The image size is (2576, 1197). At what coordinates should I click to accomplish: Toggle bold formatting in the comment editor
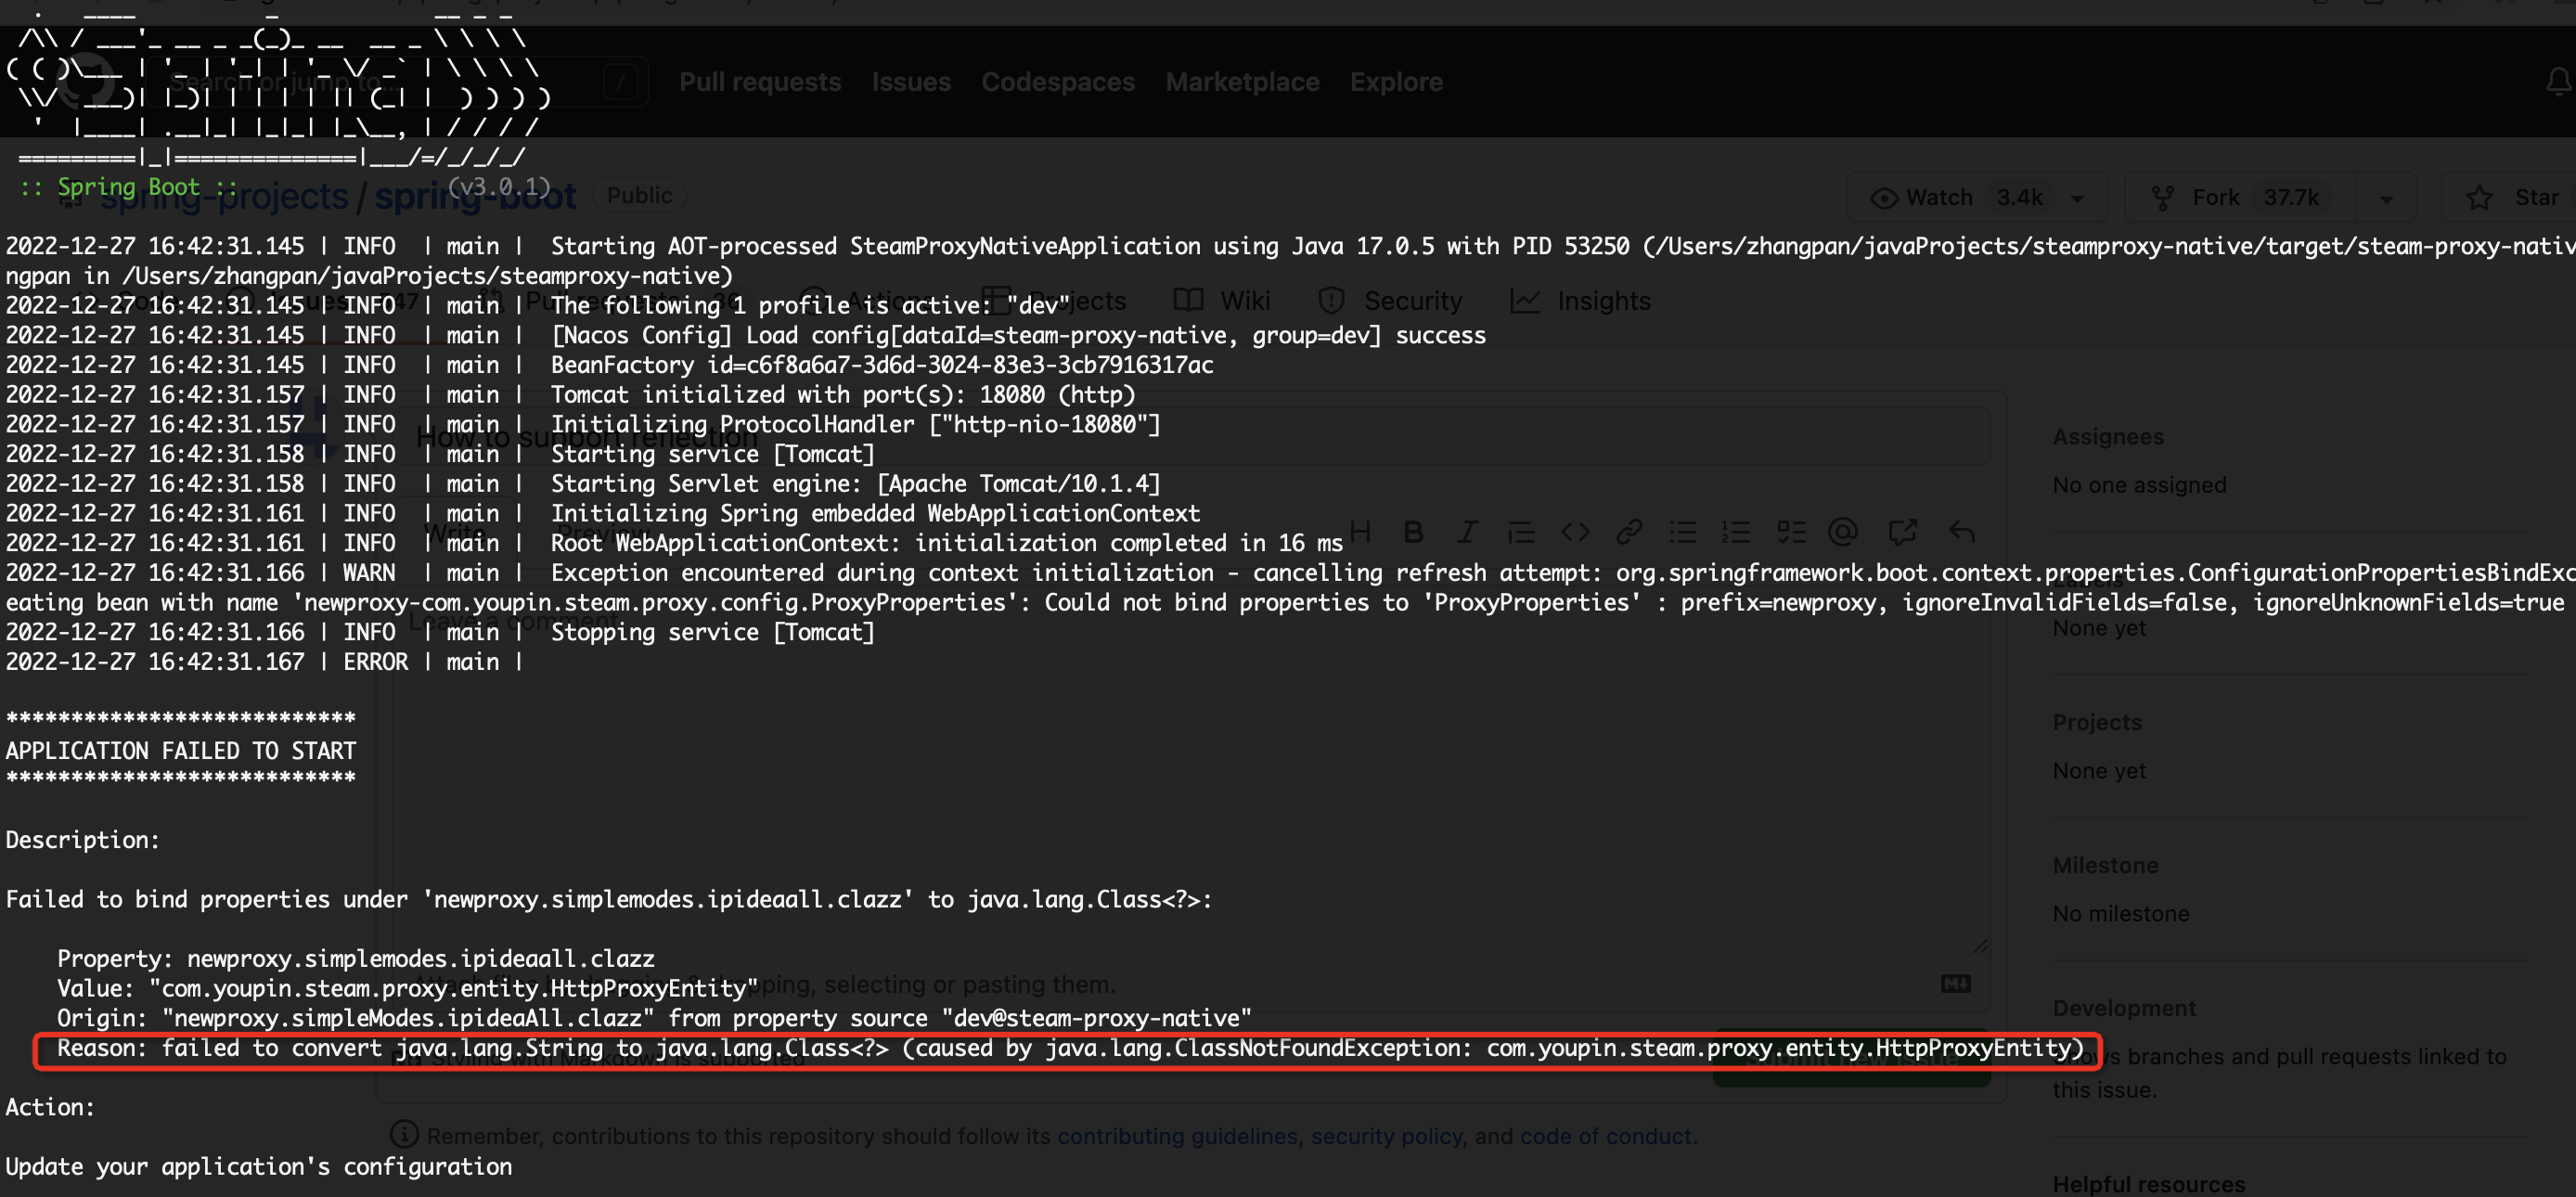1413,531
